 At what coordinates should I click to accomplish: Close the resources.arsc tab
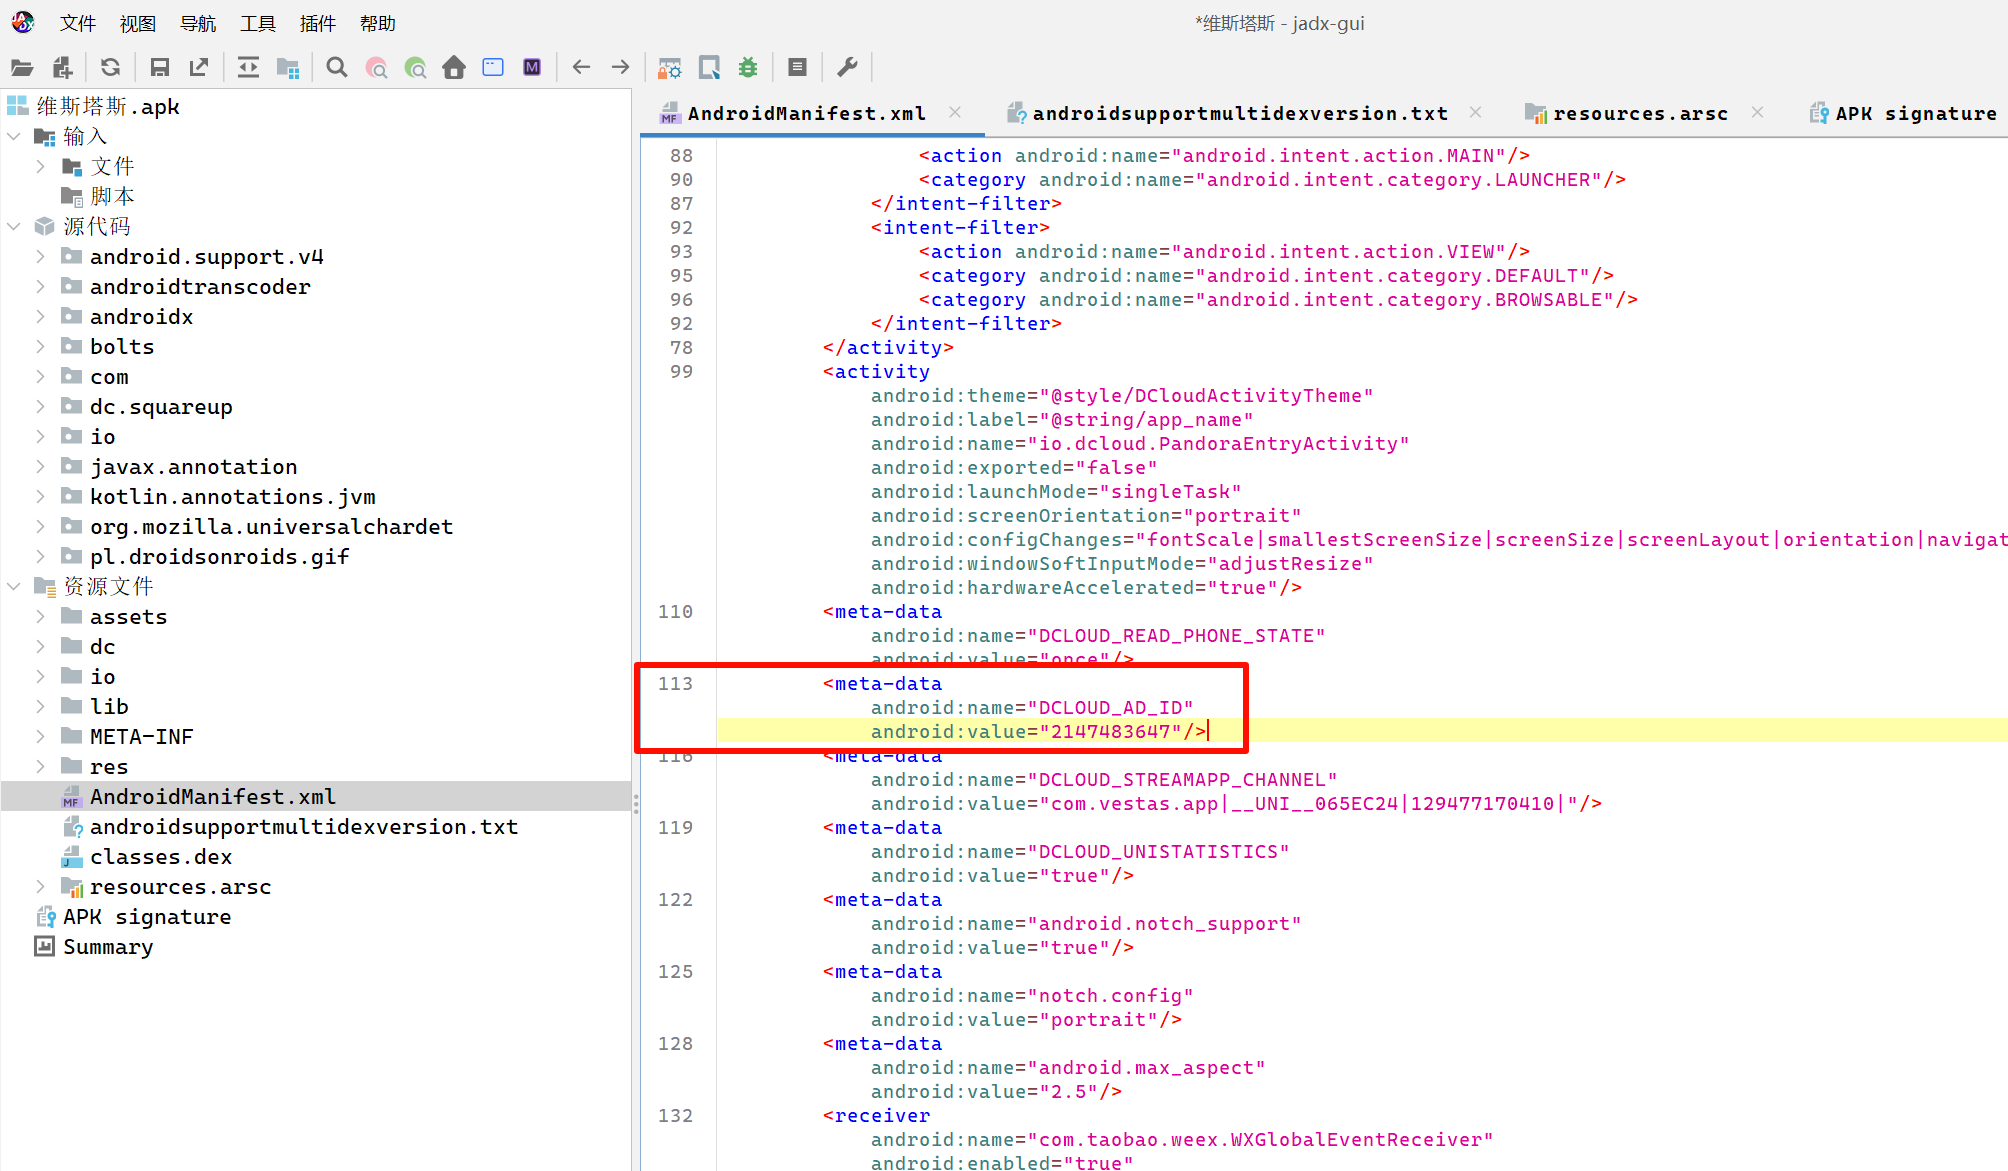click(x=1757, y=112)
